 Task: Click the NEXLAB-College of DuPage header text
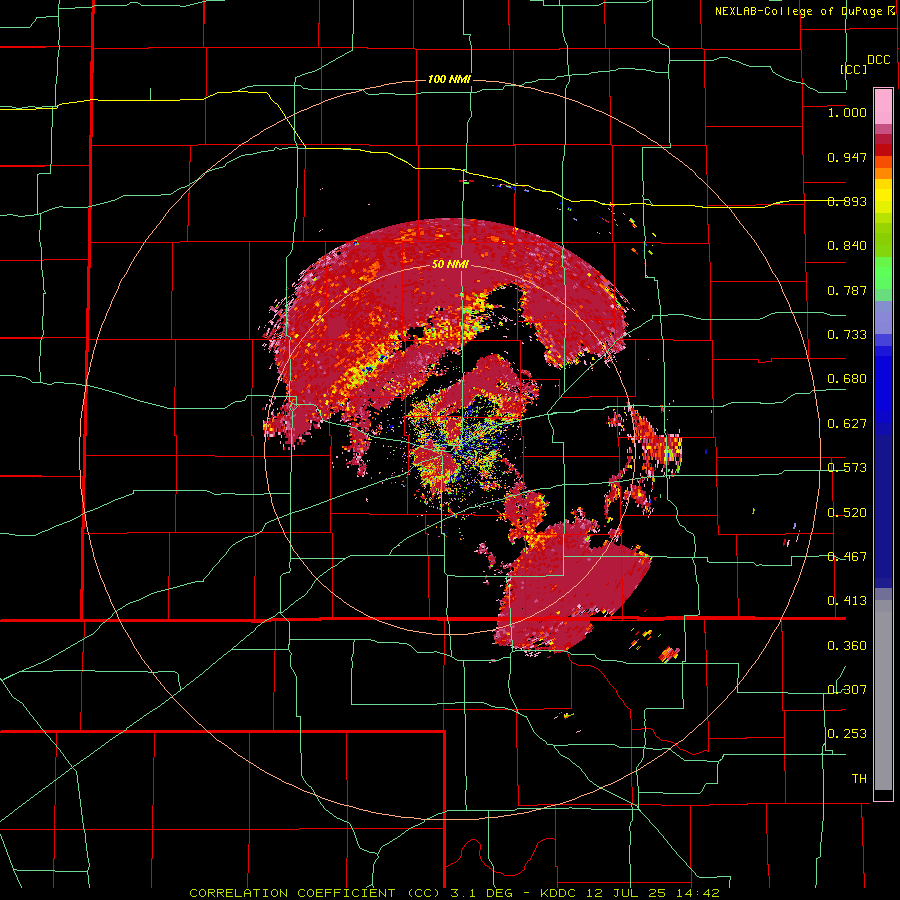pyautogui.click(x=798, y=11)
